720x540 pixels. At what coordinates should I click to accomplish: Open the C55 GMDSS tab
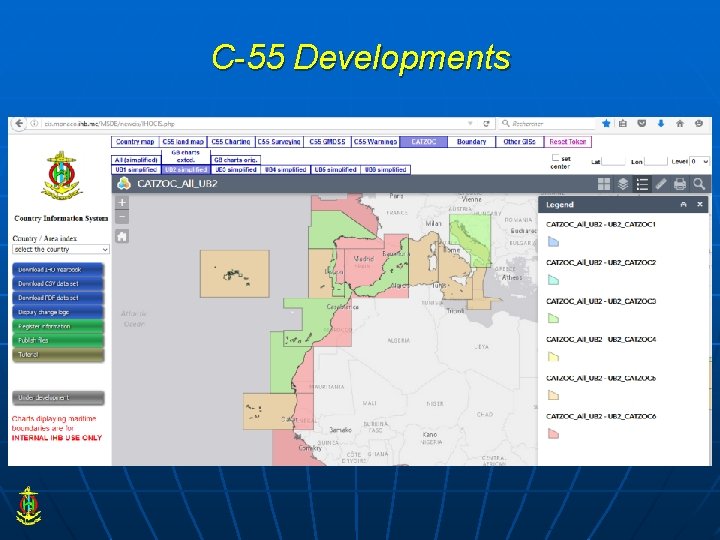pyautogui.click(x=327, y=142)
